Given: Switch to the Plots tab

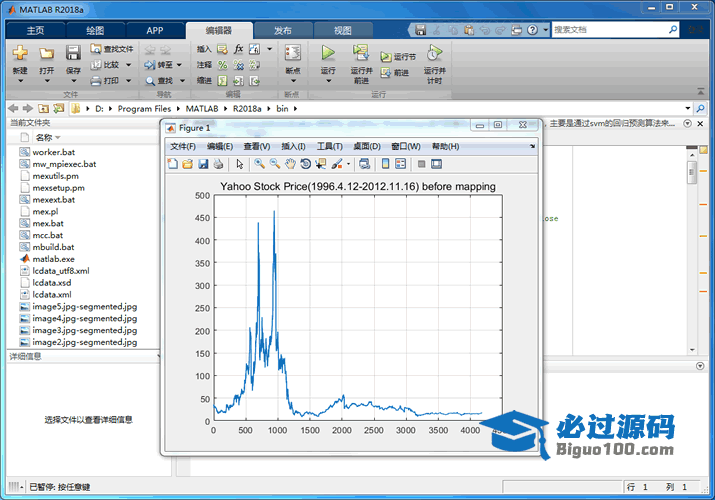Looking at the screenshot, I should click(x=95, y=31).
